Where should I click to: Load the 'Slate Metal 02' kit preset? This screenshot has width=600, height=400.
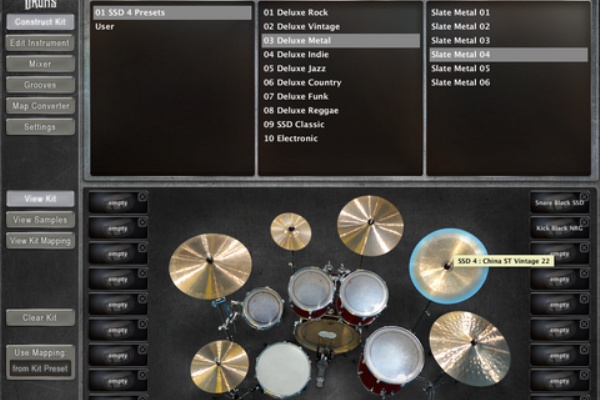[509, 26]
